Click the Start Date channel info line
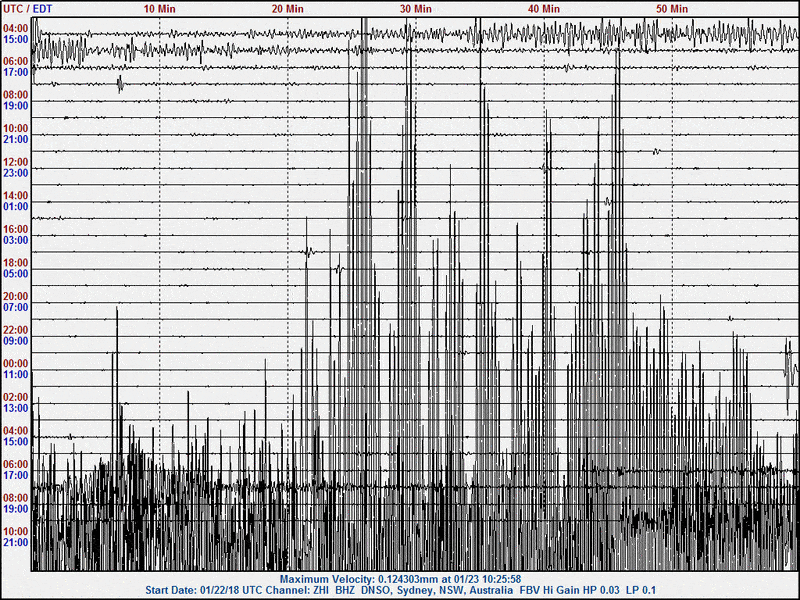 coord(400,590)
